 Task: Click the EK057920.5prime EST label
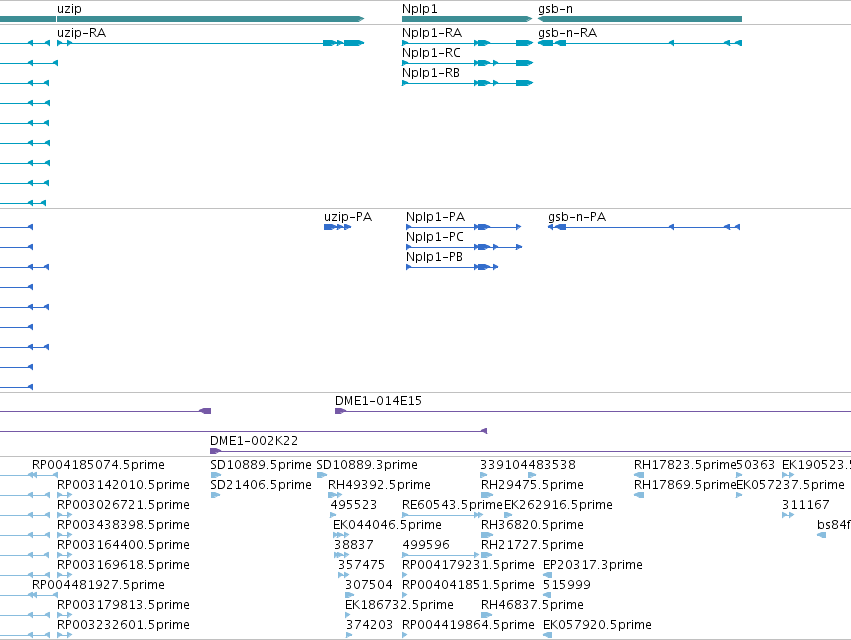pyautogui.click(x=597, y=625)
